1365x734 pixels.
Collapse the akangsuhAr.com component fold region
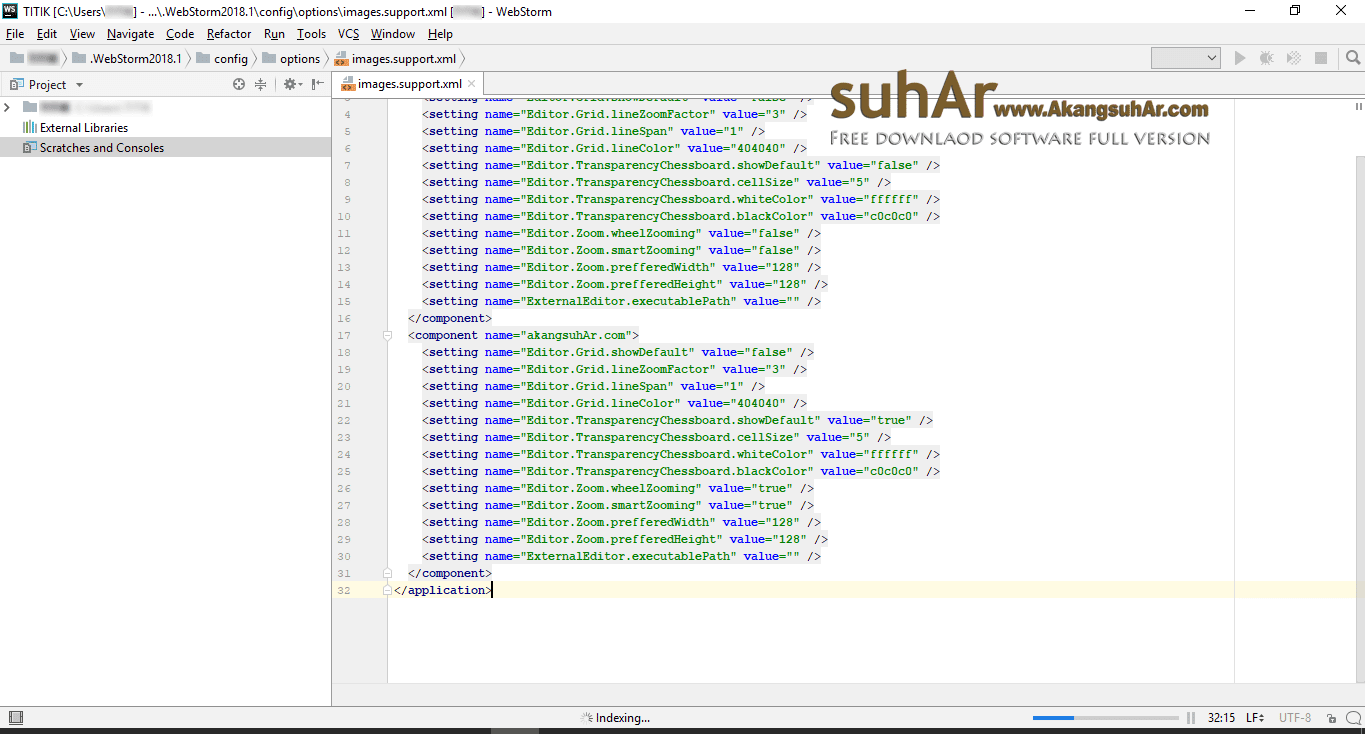[x=386, y=335]
